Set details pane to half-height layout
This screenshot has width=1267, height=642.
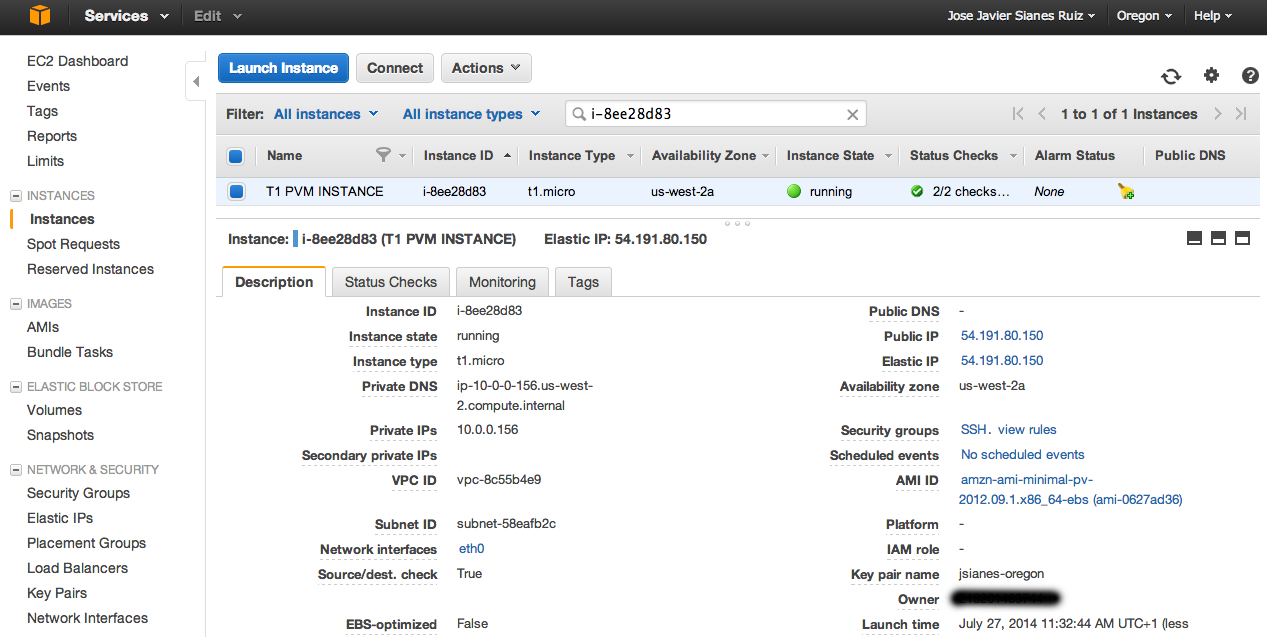pyautogui.click(x=1218, y=238)
